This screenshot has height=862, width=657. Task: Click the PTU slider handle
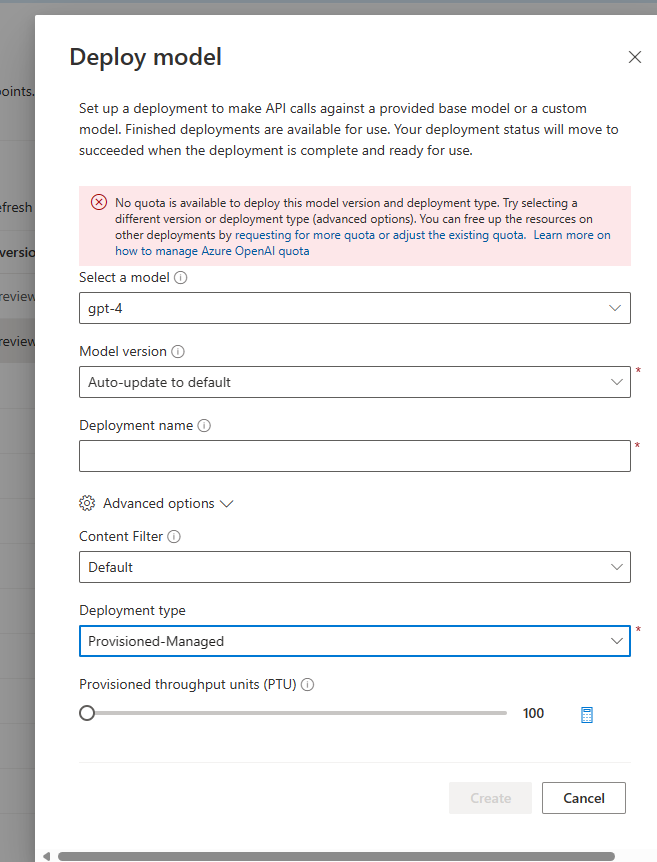87,713
